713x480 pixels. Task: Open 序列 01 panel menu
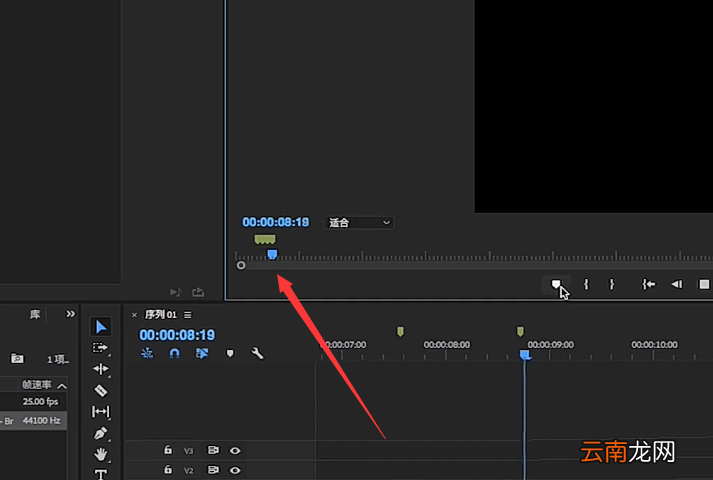188,315
